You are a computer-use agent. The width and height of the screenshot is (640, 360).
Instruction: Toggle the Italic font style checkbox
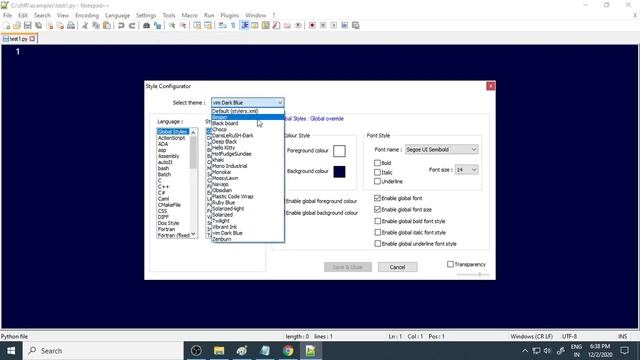point(378,172)
